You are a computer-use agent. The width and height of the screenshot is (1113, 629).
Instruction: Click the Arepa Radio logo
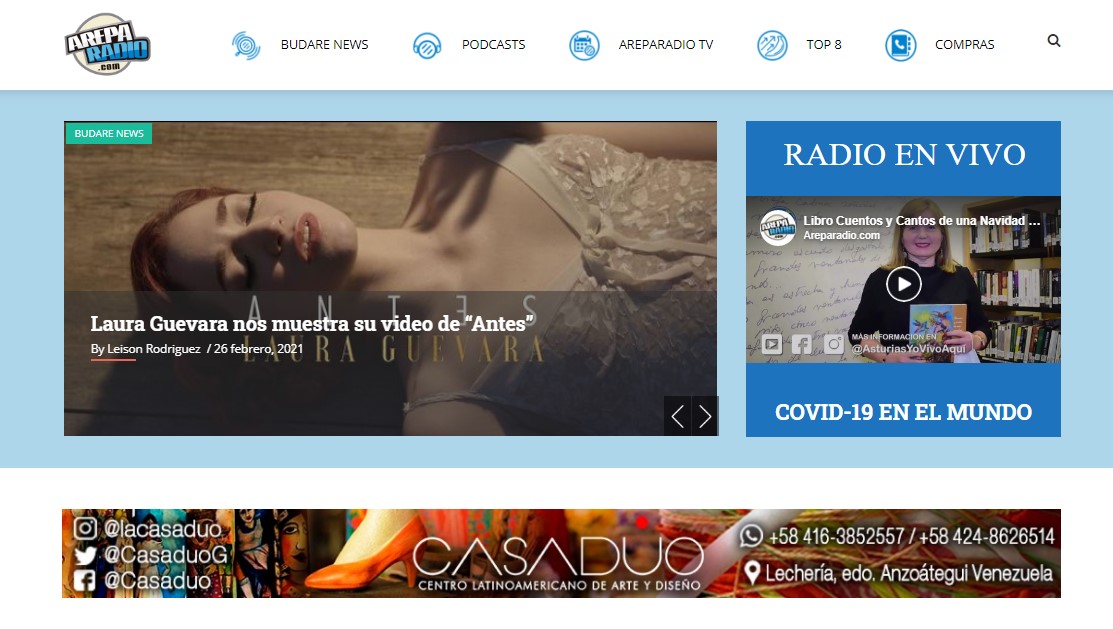tap(107, 44)
